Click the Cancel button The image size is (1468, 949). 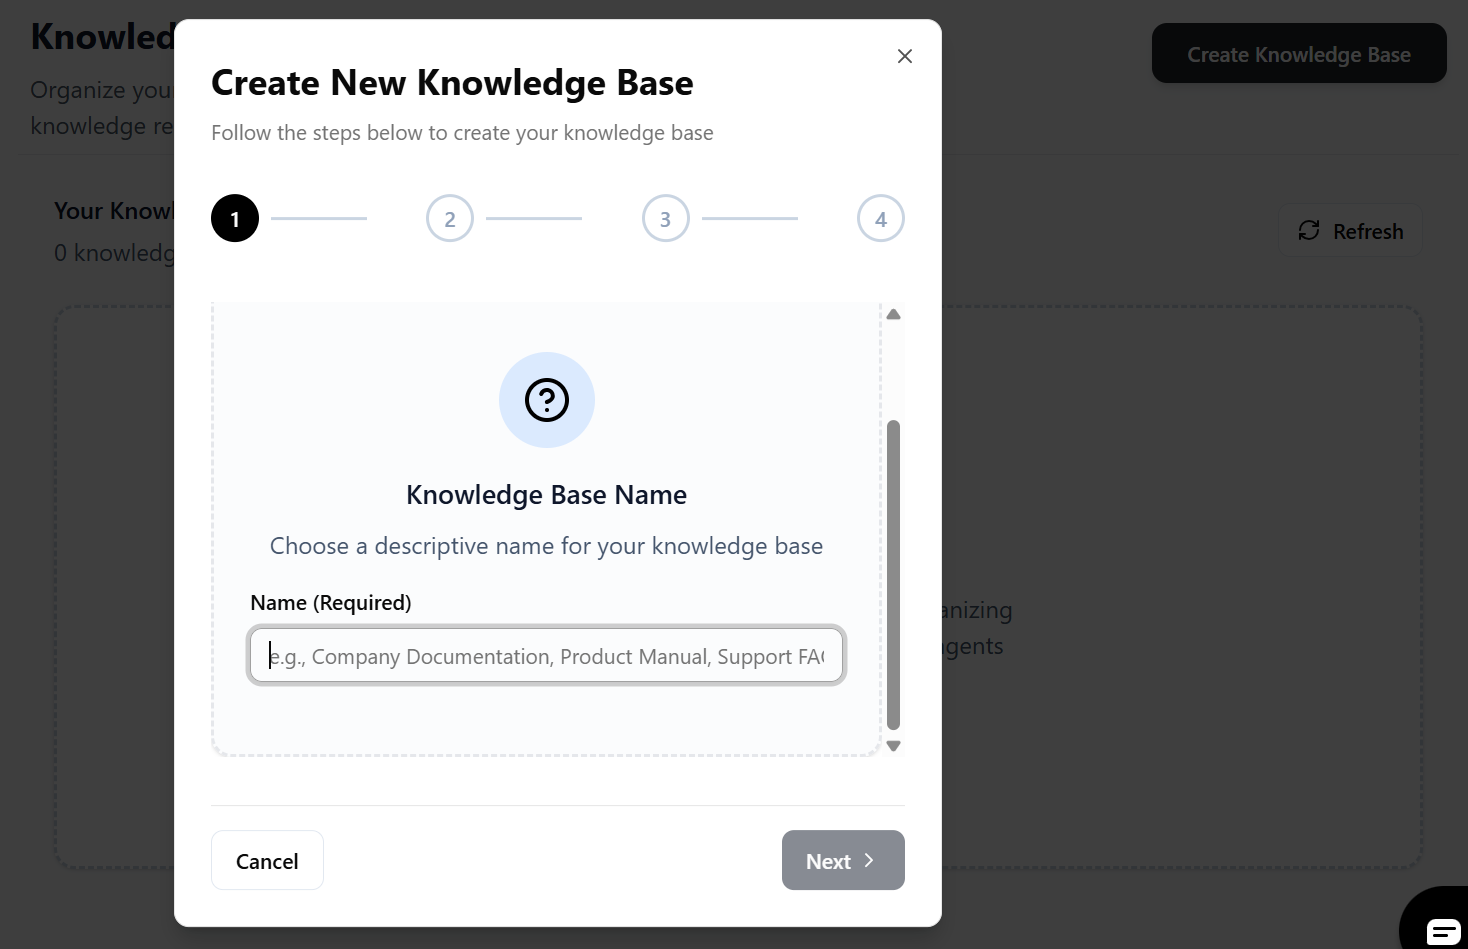[267, 860]
